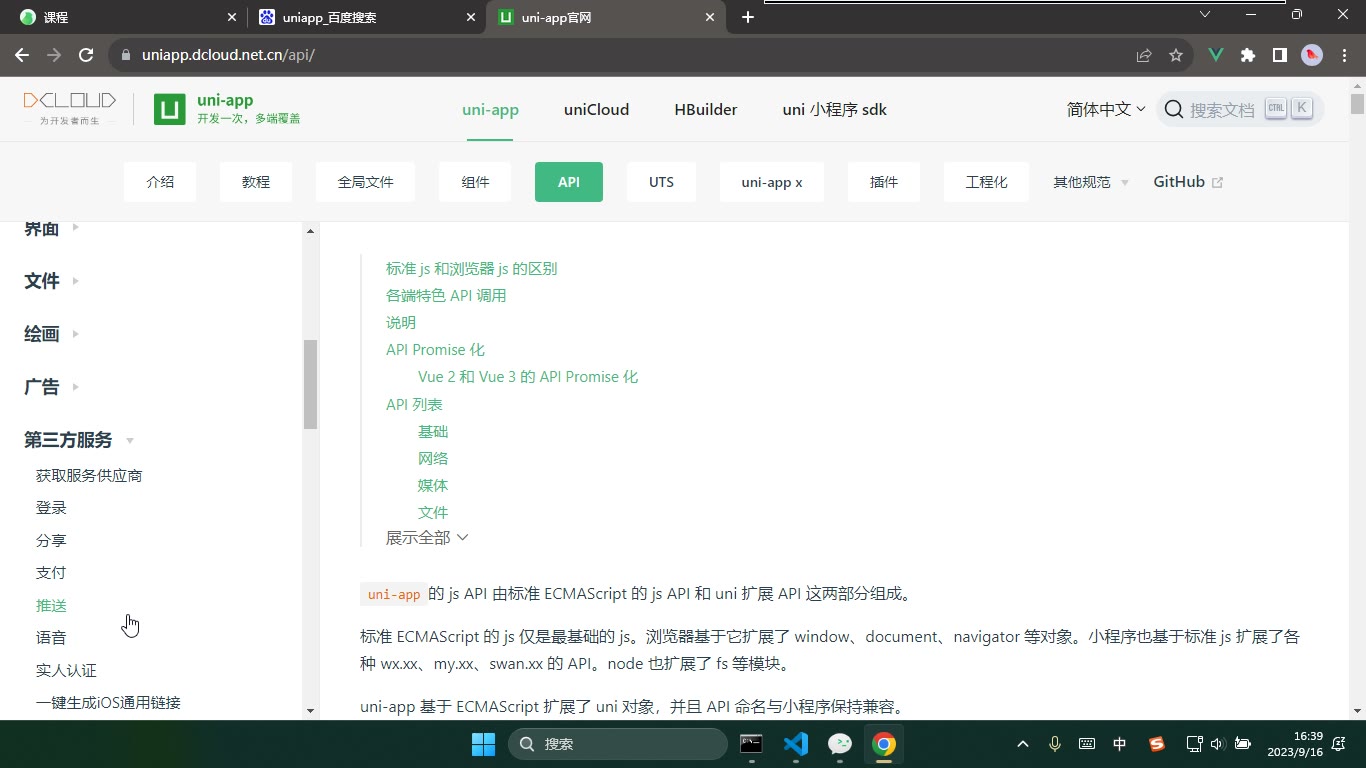1366x768 pixels.
Task: Open a new browser tab
Action: click(x=748, y=17)
